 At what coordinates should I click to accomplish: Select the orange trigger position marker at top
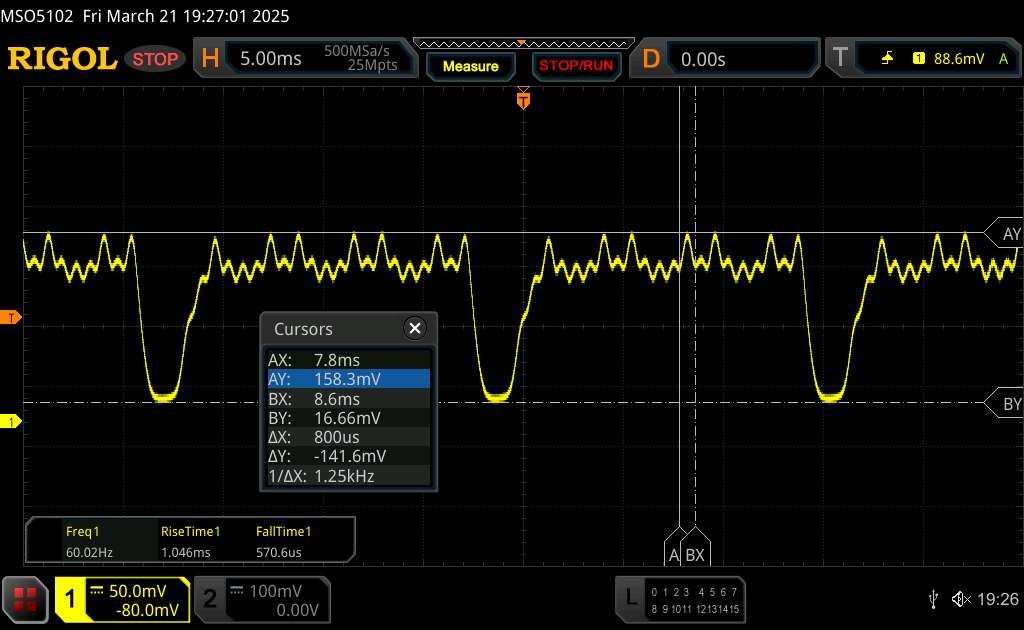[522, 100]
